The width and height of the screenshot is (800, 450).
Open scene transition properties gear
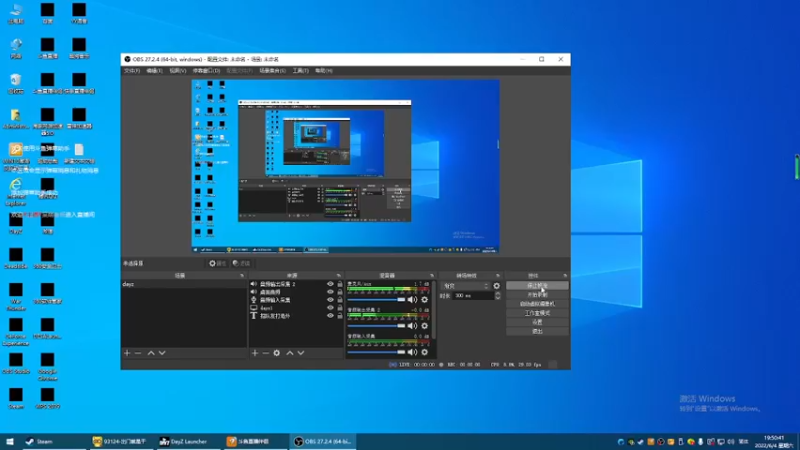click(496, 286)
